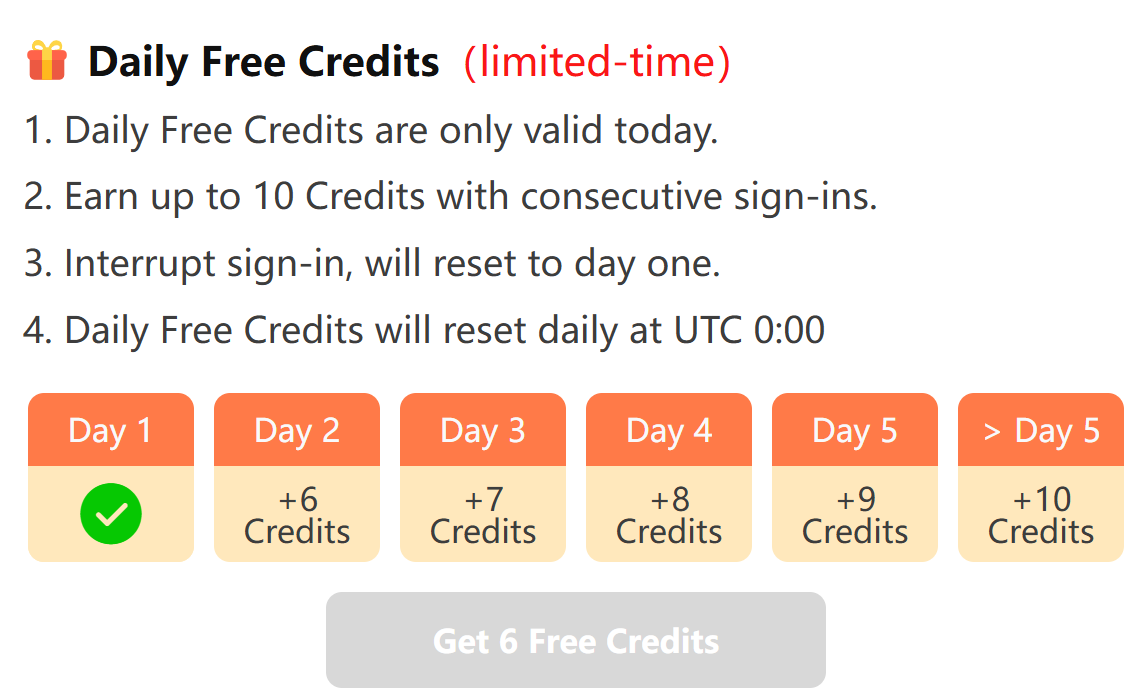Click the rule about interrupting sign-in
This screenshot has width=1145, height=698.
point(372,264)
